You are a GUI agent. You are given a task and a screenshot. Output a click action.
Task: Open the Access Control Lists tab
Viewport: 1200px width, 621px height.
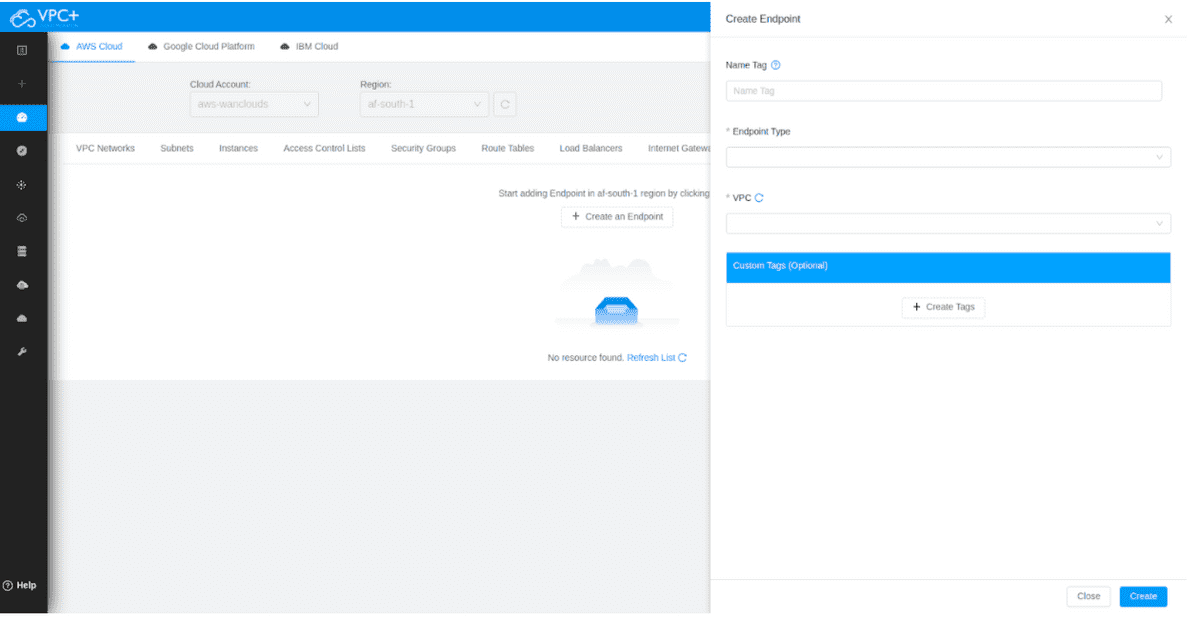pyautogui.click(x=324, y=148)
